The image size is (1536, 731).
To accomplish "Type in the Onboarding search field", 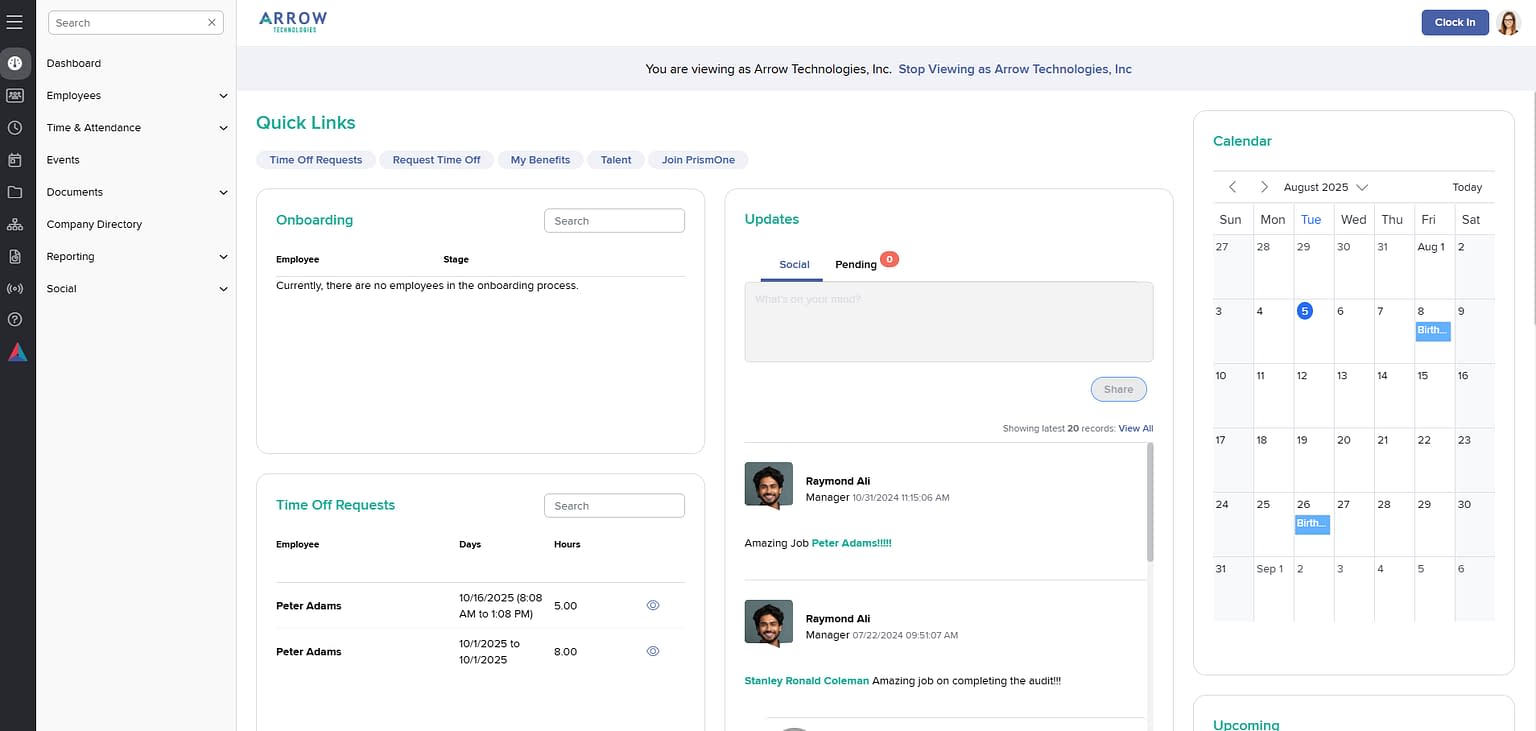I will click(614, 220).
